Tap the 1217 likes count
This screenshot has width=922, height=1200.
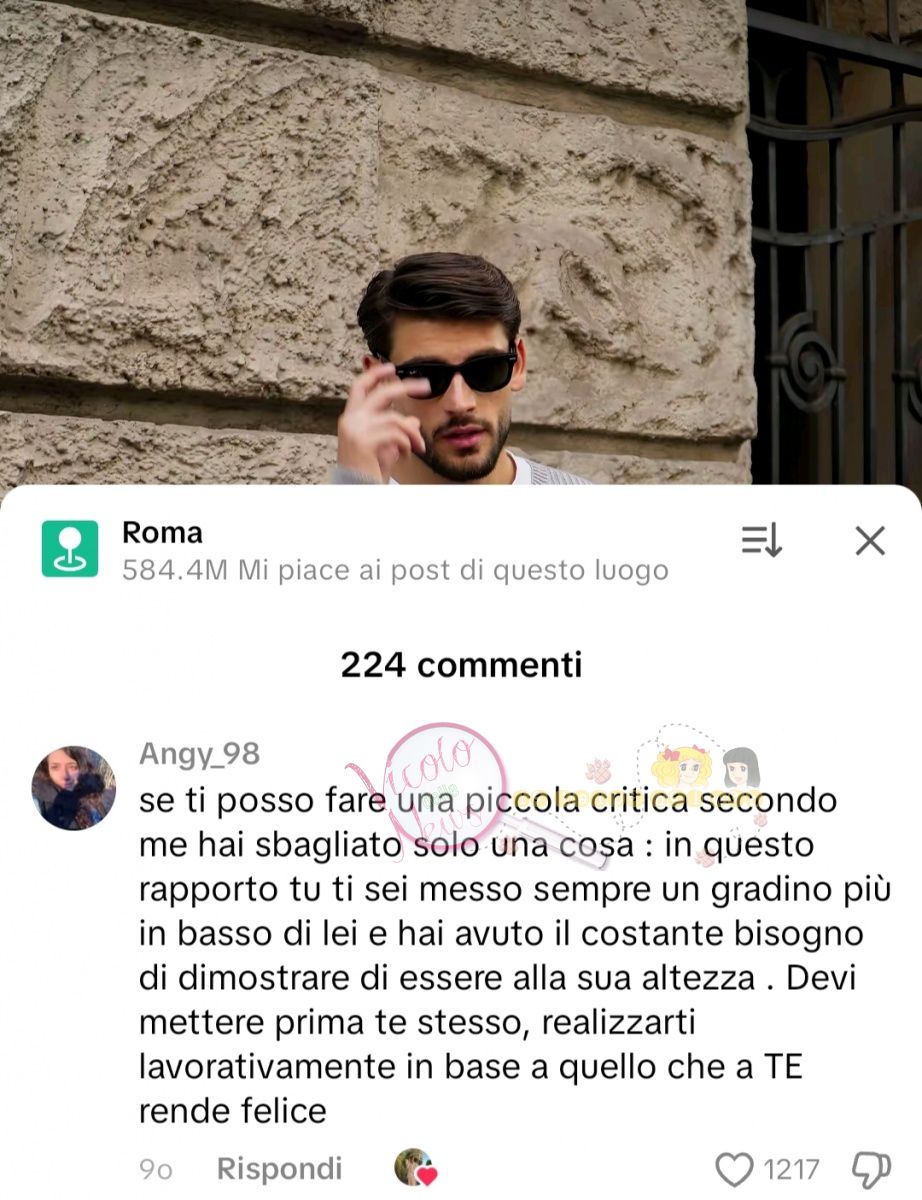click(791, 1169)
